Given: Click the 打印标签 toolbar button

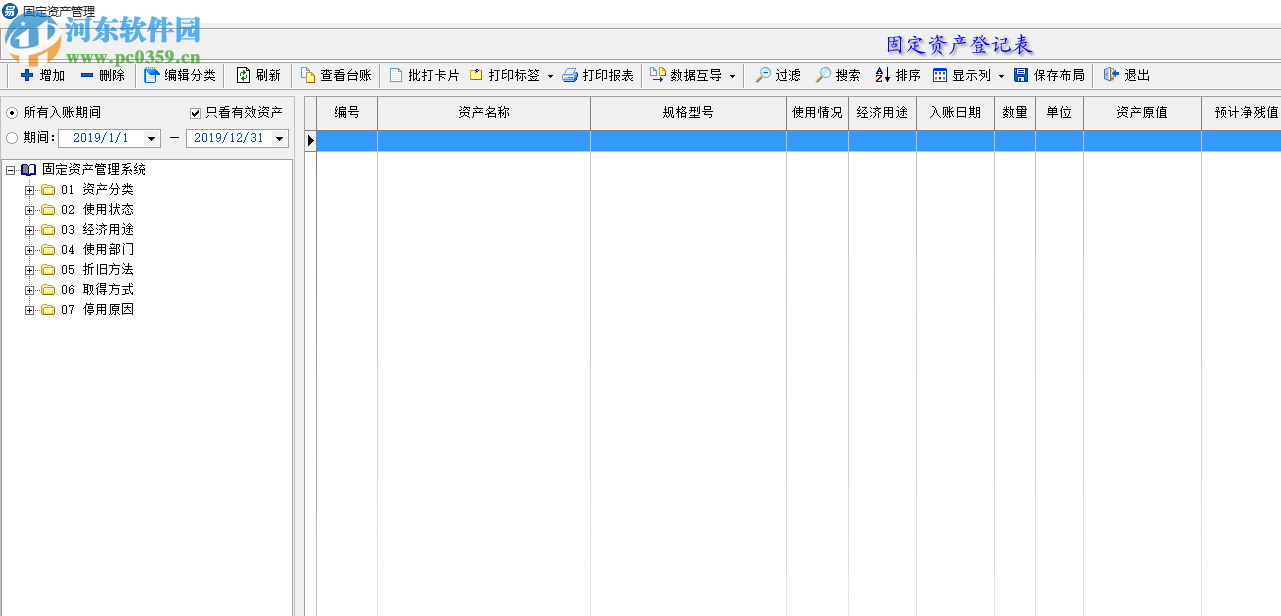Looking at the screenshot, I should (504, 75).
